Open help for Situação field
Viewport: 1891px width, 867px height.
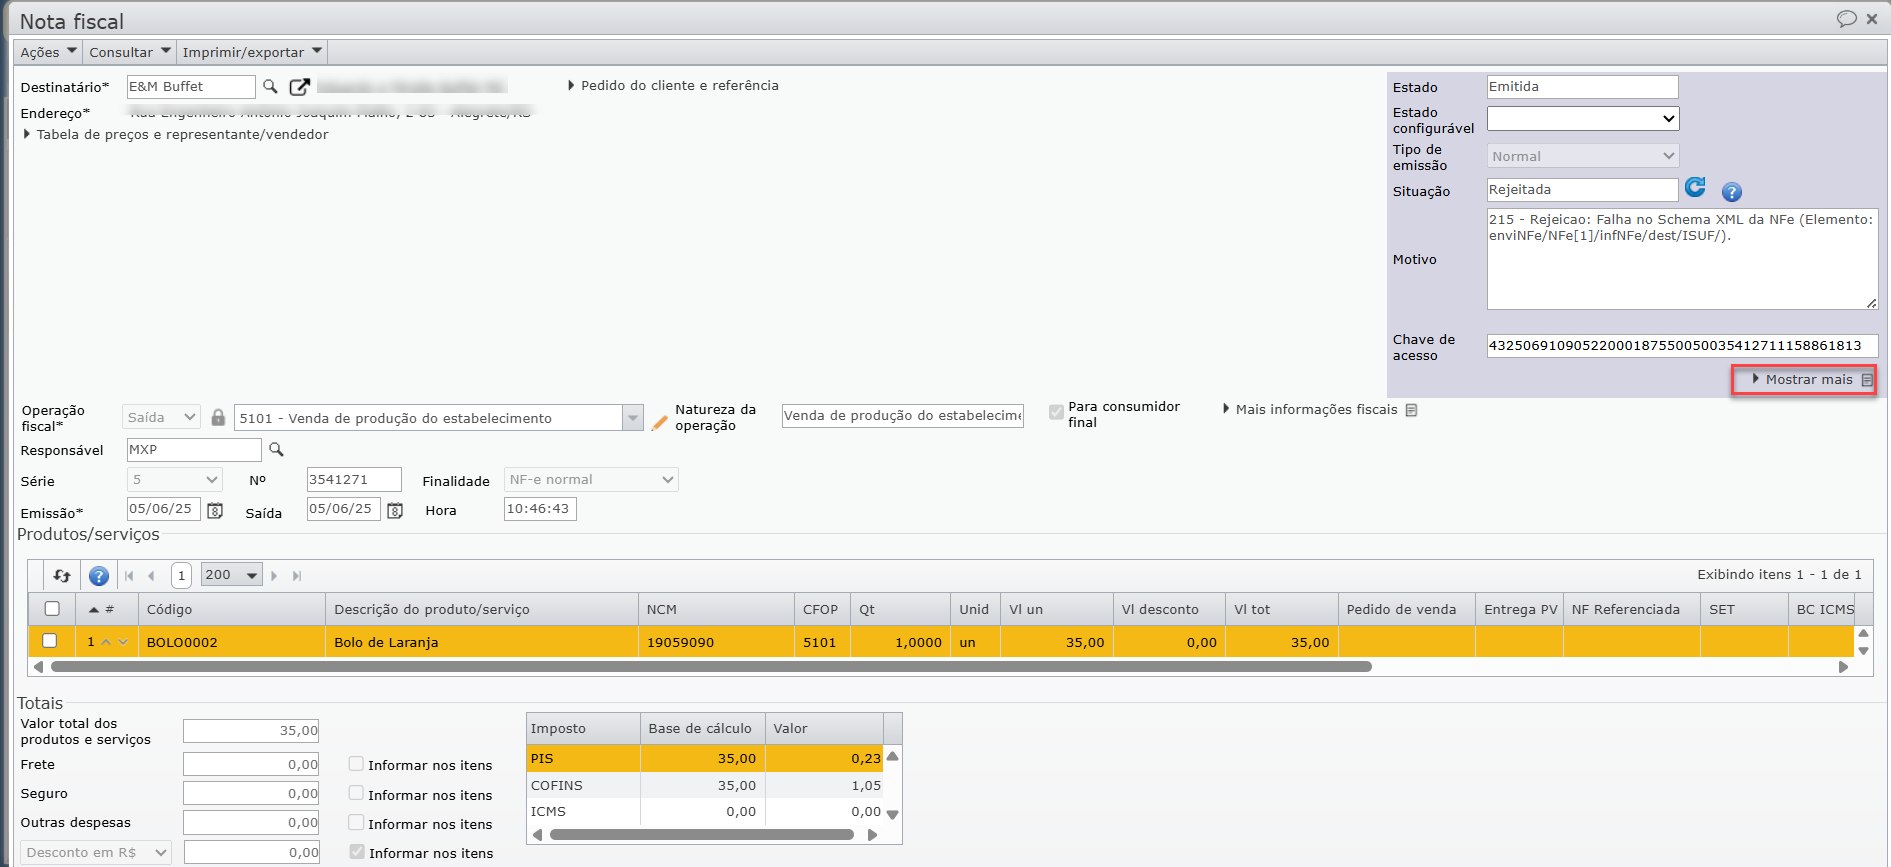click(x=1732, y=192)
